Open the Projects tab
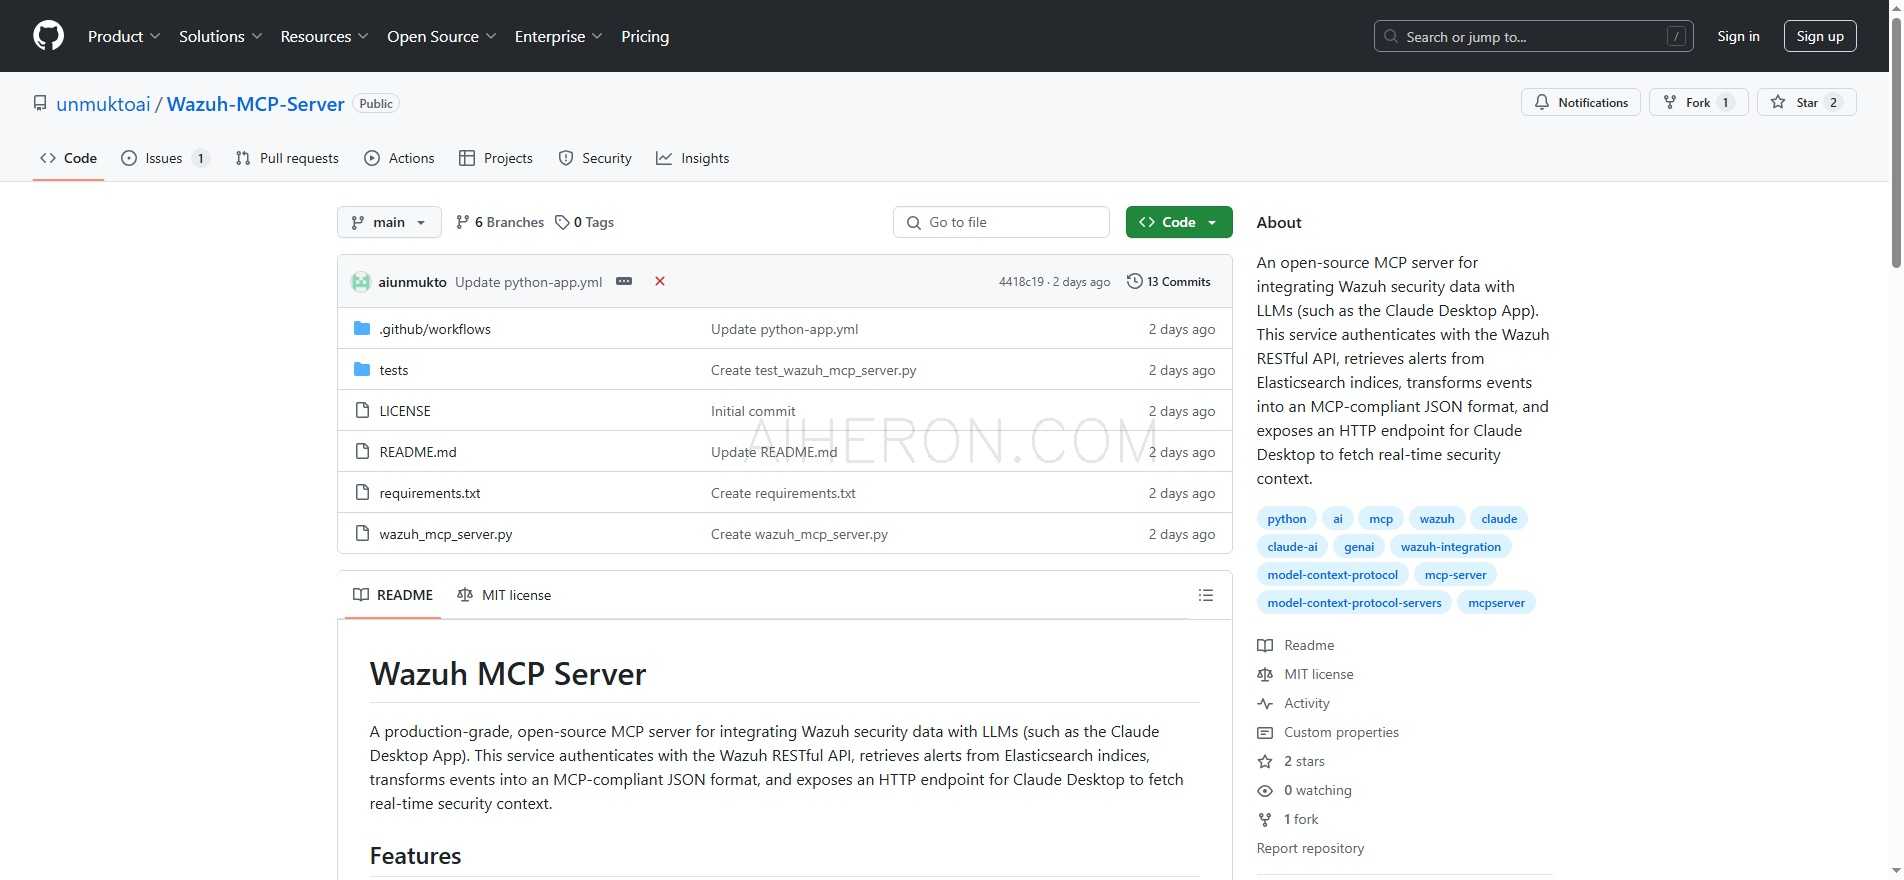Viewport: 1904px width, 880px height. pos(496,158)
